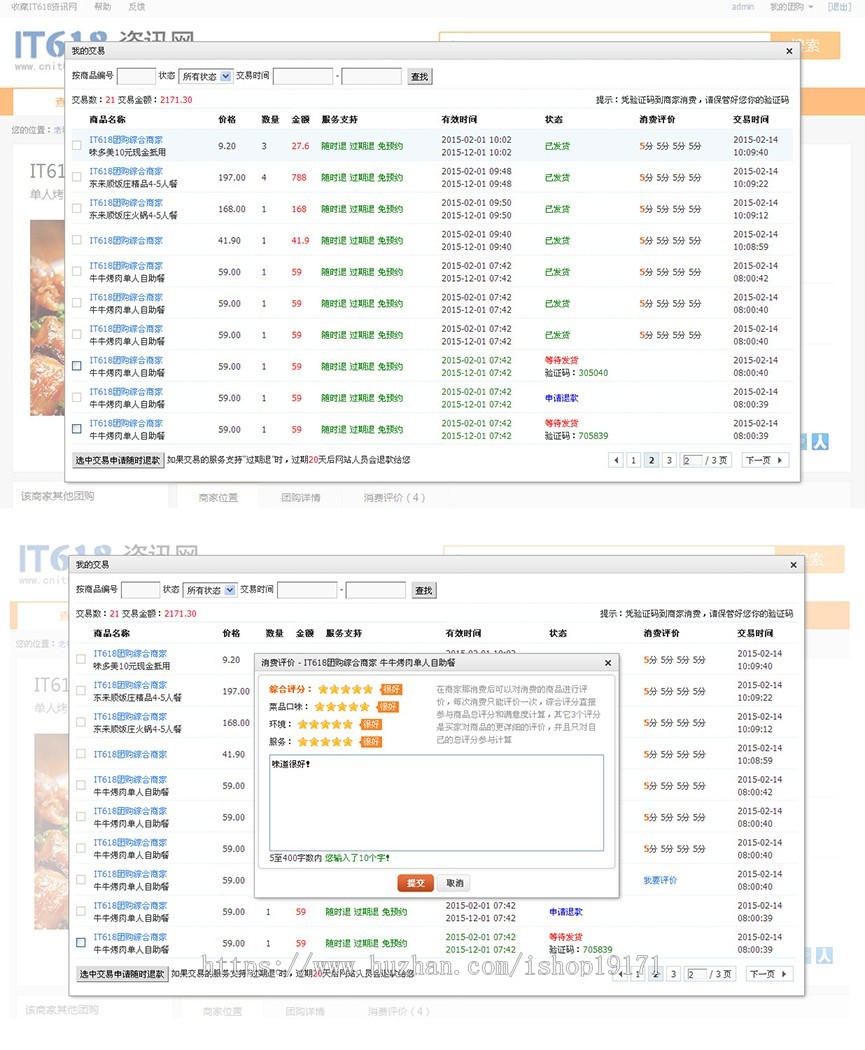Open merchant link above 东来顺饭庄精品4-5人餐, upper window
This screenshot has height=1050, width=865.
pos(126,171)
